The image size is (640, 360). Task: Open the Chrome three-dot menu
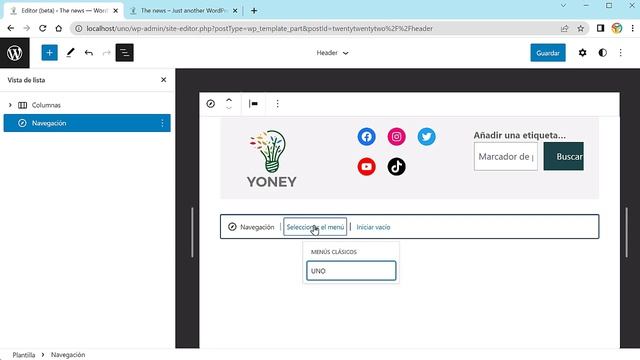[x=633, y=28]
